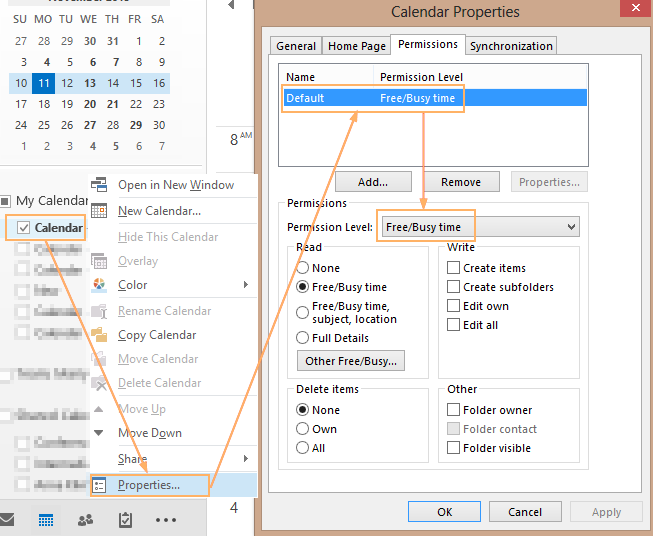Enable Folder owner checkbox
The width and height of the screenshot is (653, 536).
click(453, 410)
